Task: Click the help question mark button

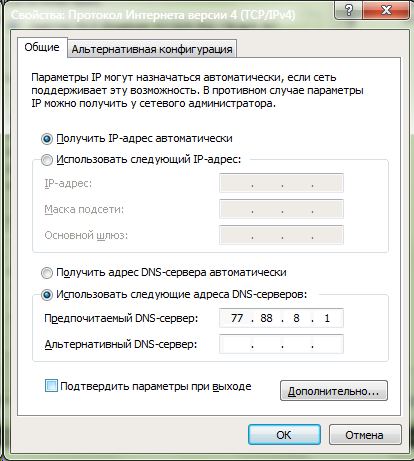Action: (x=349, y=10)
